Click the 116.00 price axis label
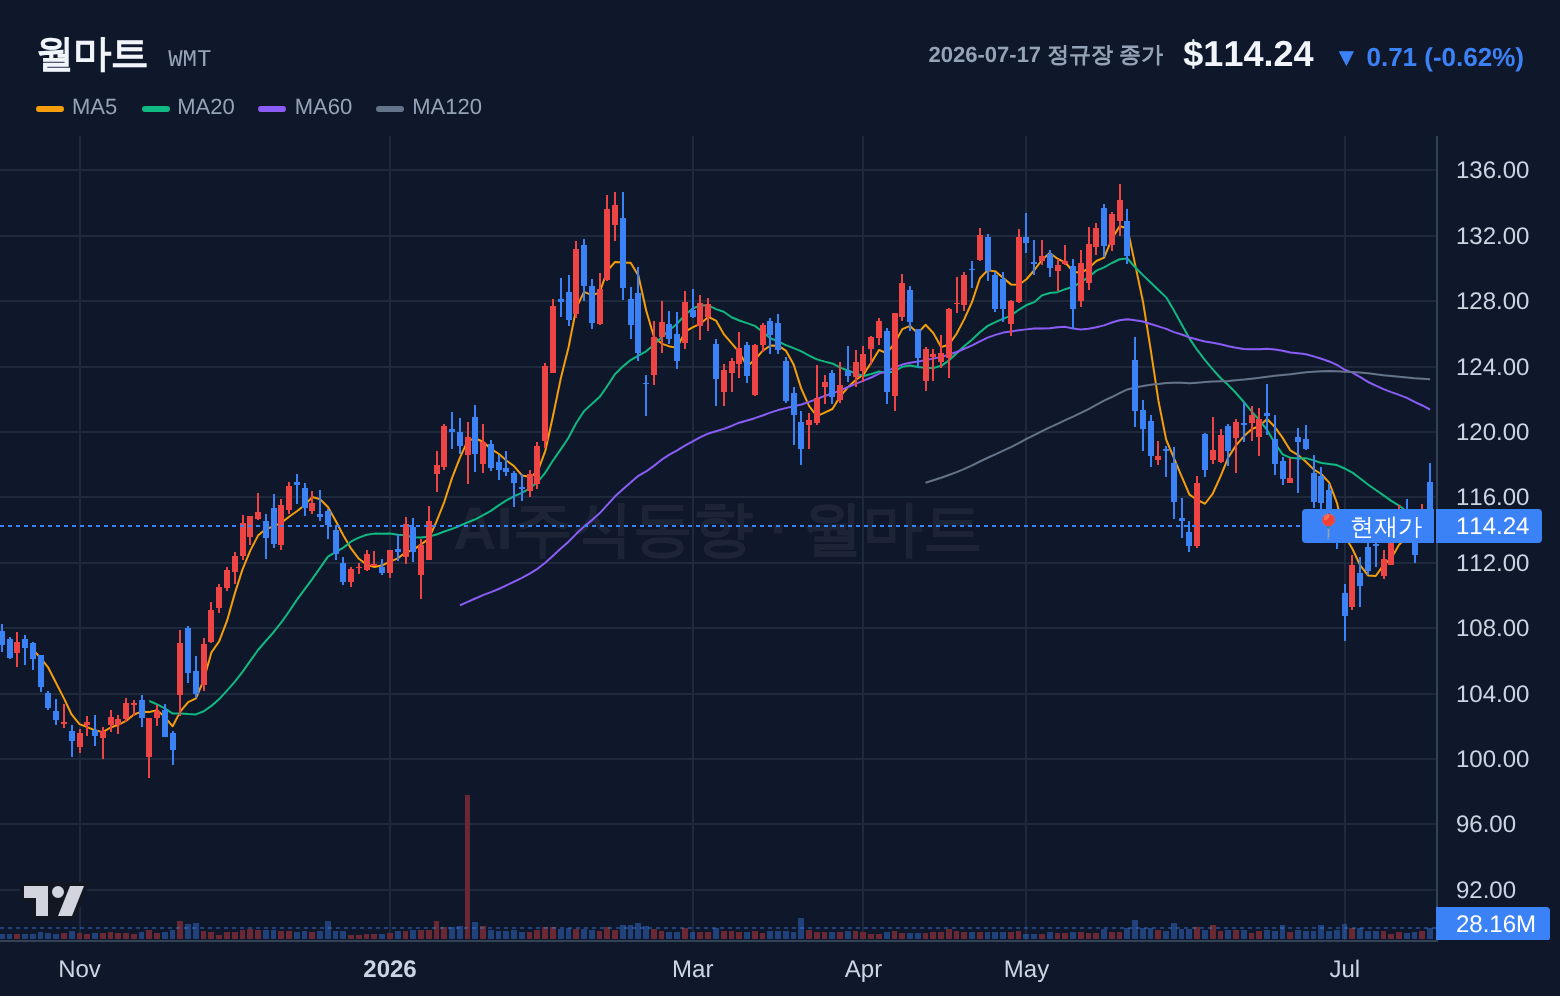Image resolution: width=1560 pixels, height=996 pixels. click(1492, 497)
